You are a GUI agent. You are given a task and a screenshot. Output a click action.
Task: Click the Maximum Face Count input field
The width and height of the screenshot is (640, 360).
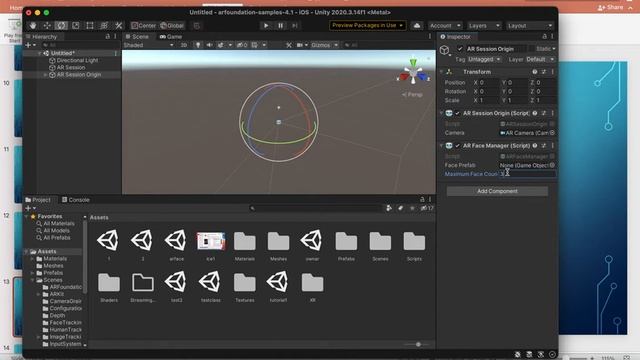527,174
